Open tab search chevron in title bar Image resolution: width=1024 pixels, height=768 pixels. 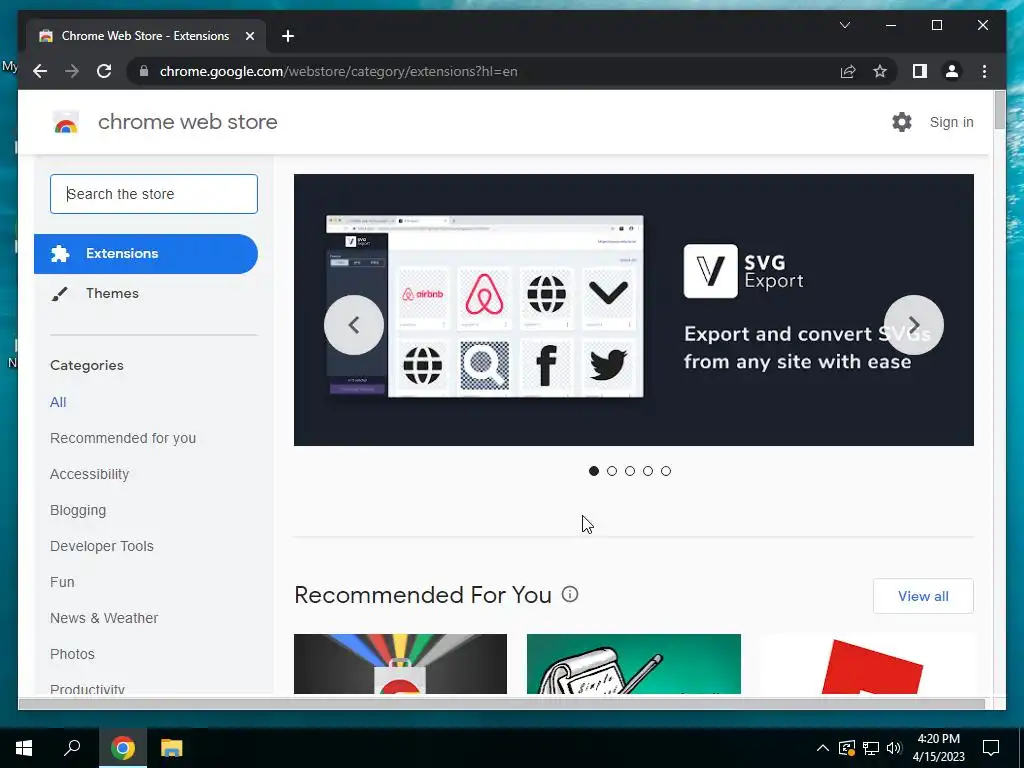844,25
